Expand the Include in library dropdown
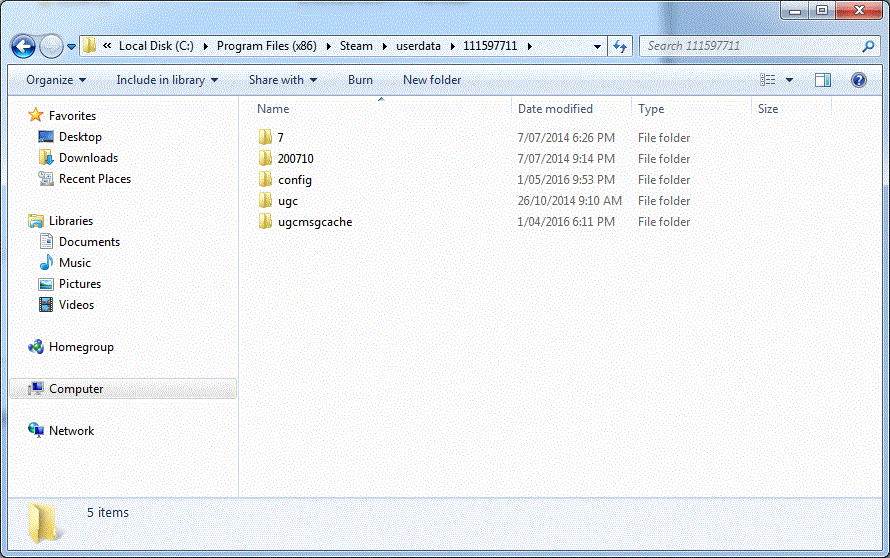This screenshot has height=558, width=890. pos(167,80)
